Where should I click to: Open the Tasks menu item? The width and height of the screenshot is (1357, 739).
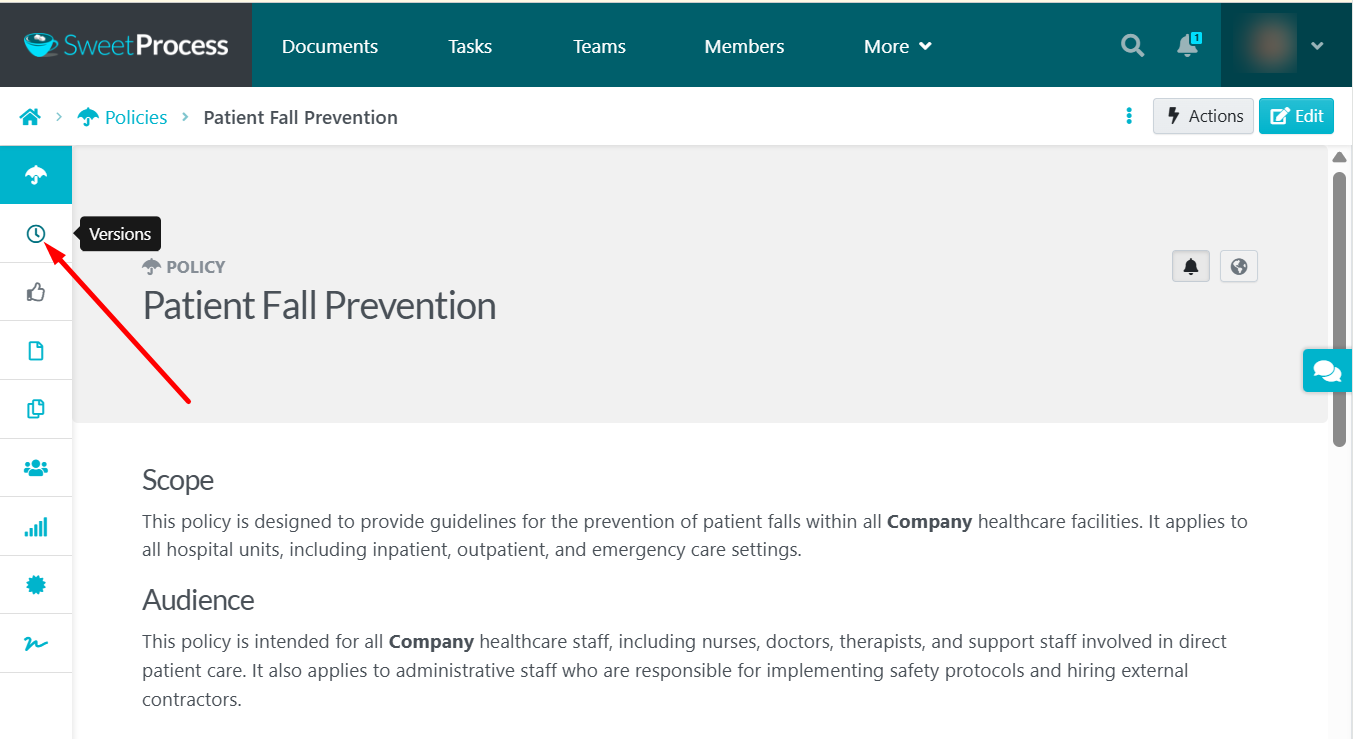pyautogui.click(x=470, y=46)
